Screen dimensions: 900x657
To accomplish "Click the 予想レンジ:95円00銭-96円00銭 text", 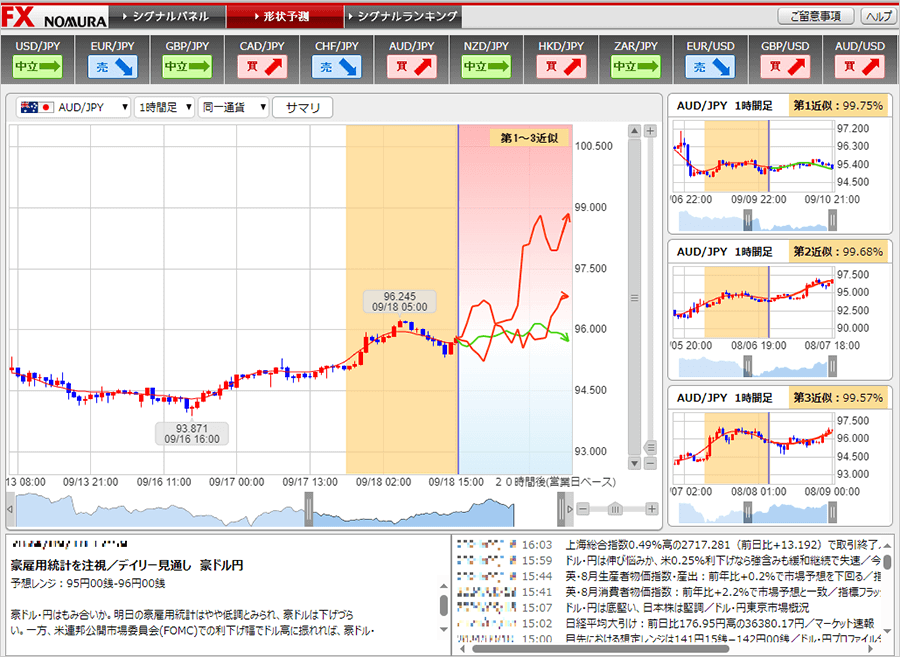I will pyautogui.click(x=88, y=584).
